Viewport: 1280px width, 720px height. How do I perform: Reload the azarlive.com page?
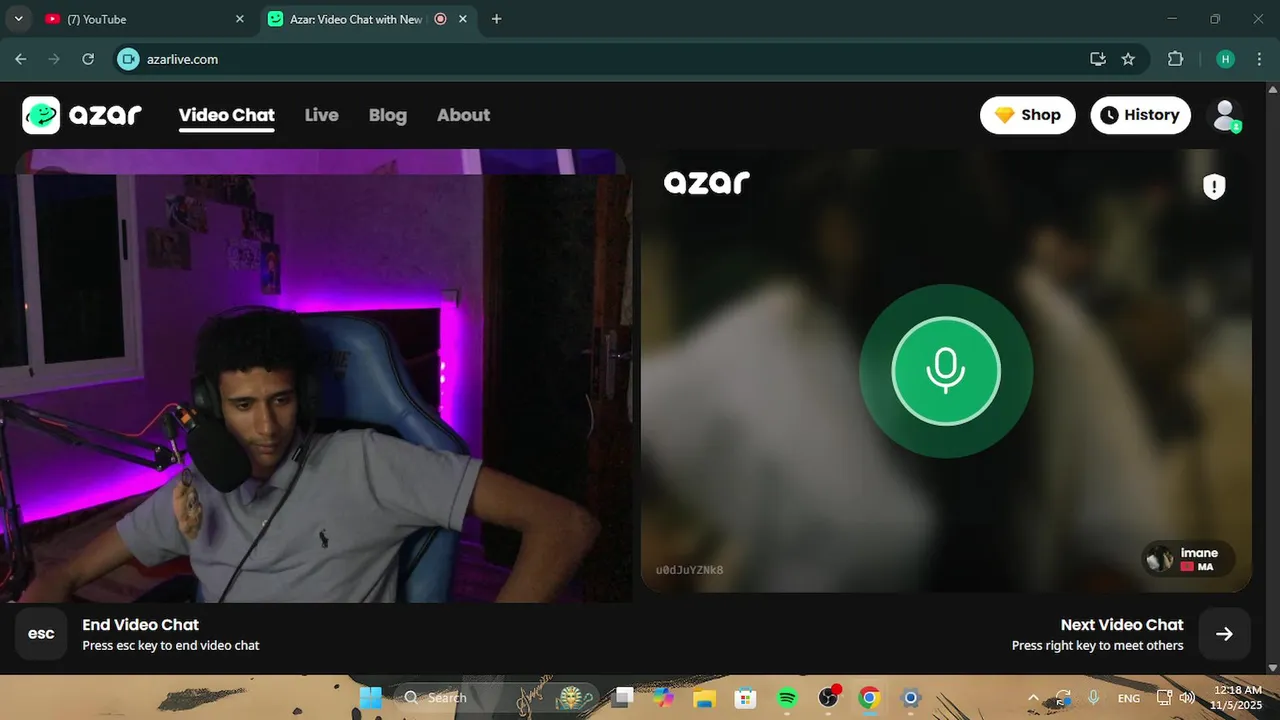(x=88, y=59)
